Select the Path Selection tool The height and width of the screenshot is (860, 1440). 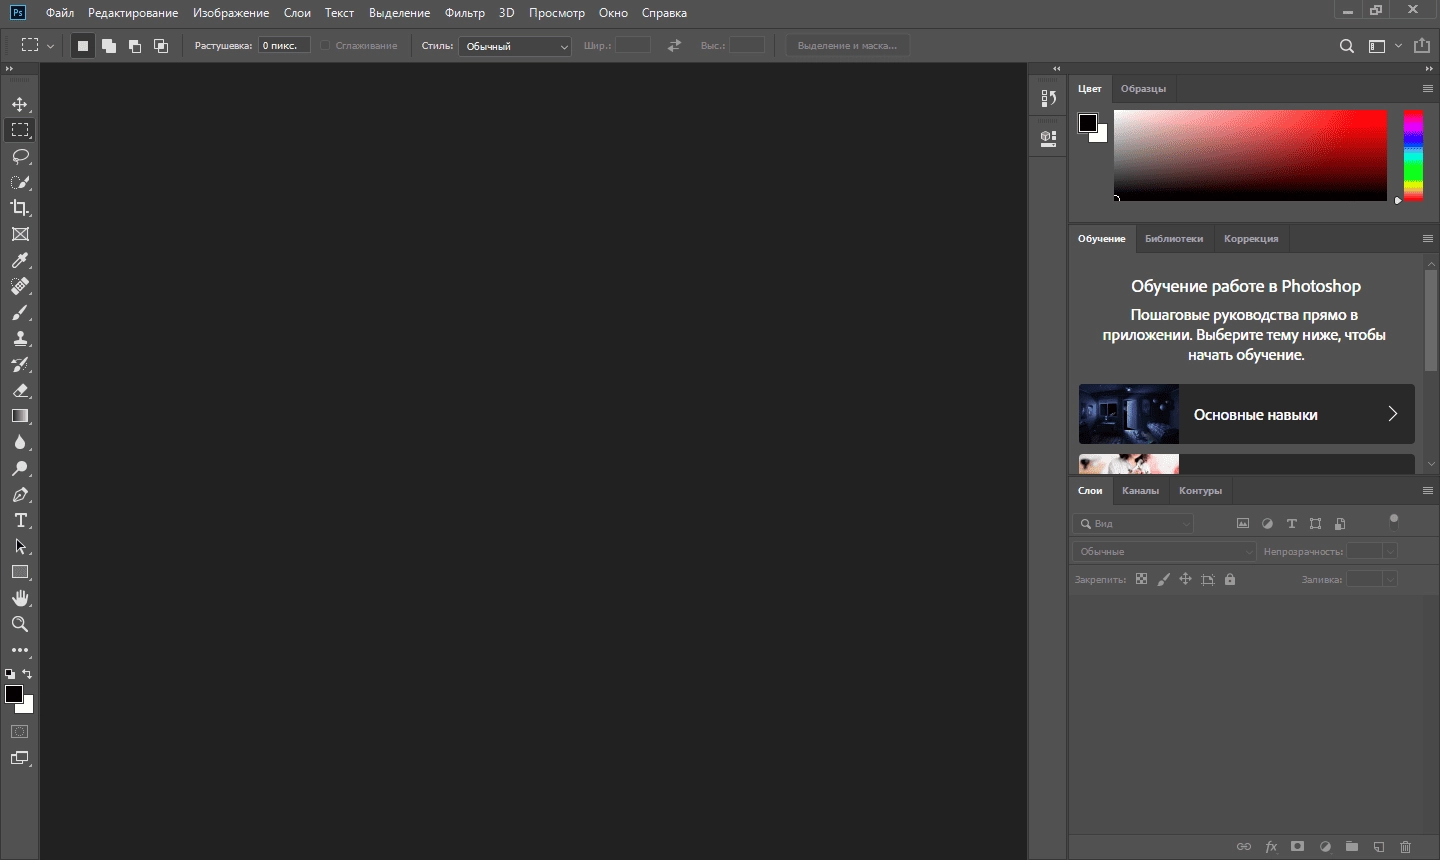click(20, 547)
